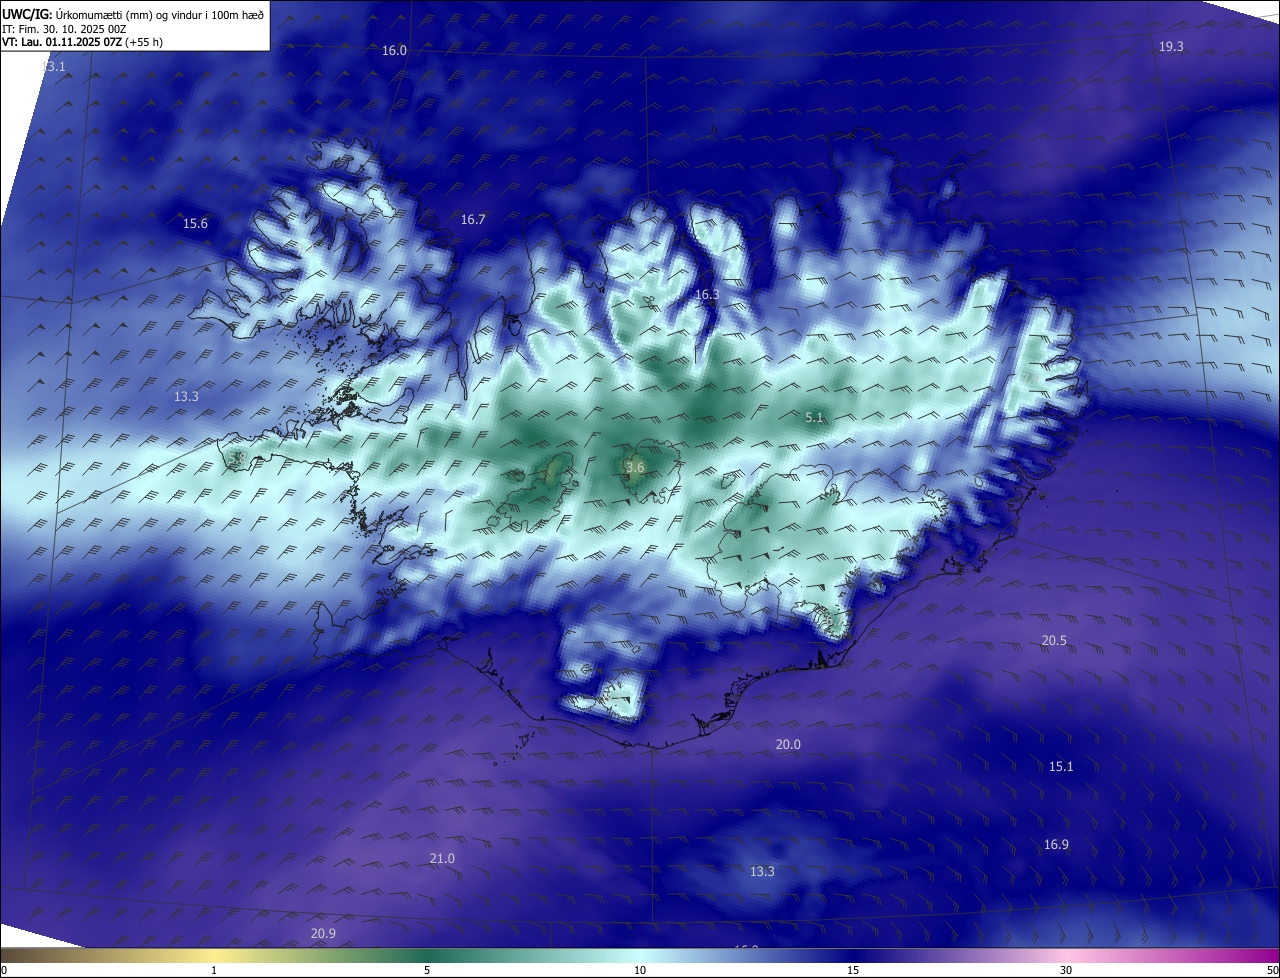Click the 19.3 value label
The width and height of the screenshot is (1280, 978).
(1171, 47)
